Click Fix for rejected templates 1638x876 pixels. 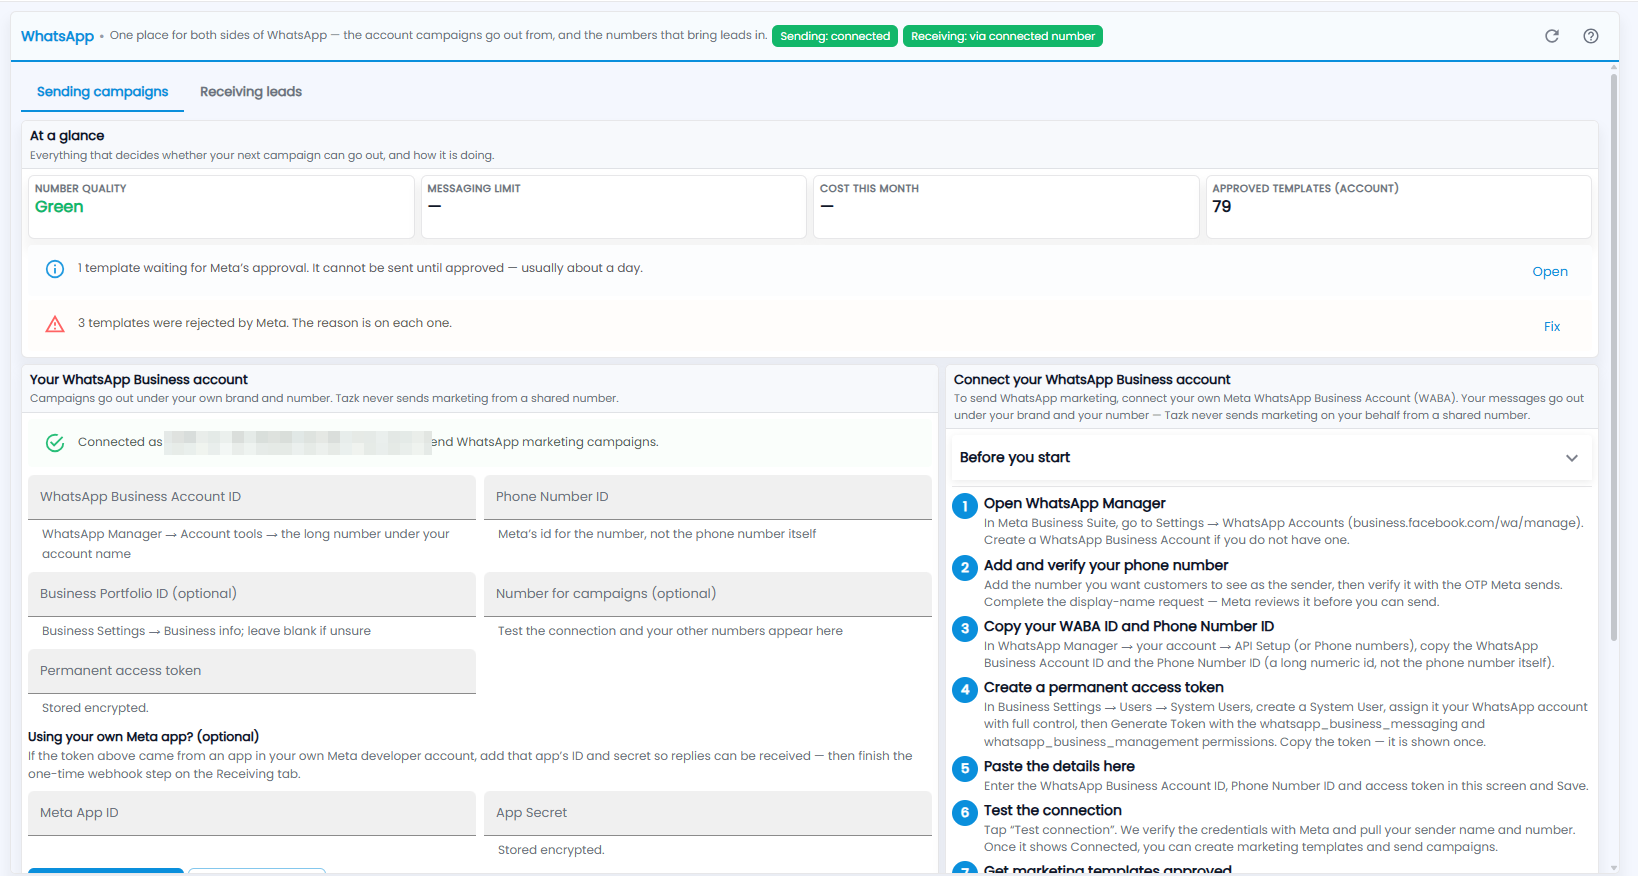(x=1552, y=327)
